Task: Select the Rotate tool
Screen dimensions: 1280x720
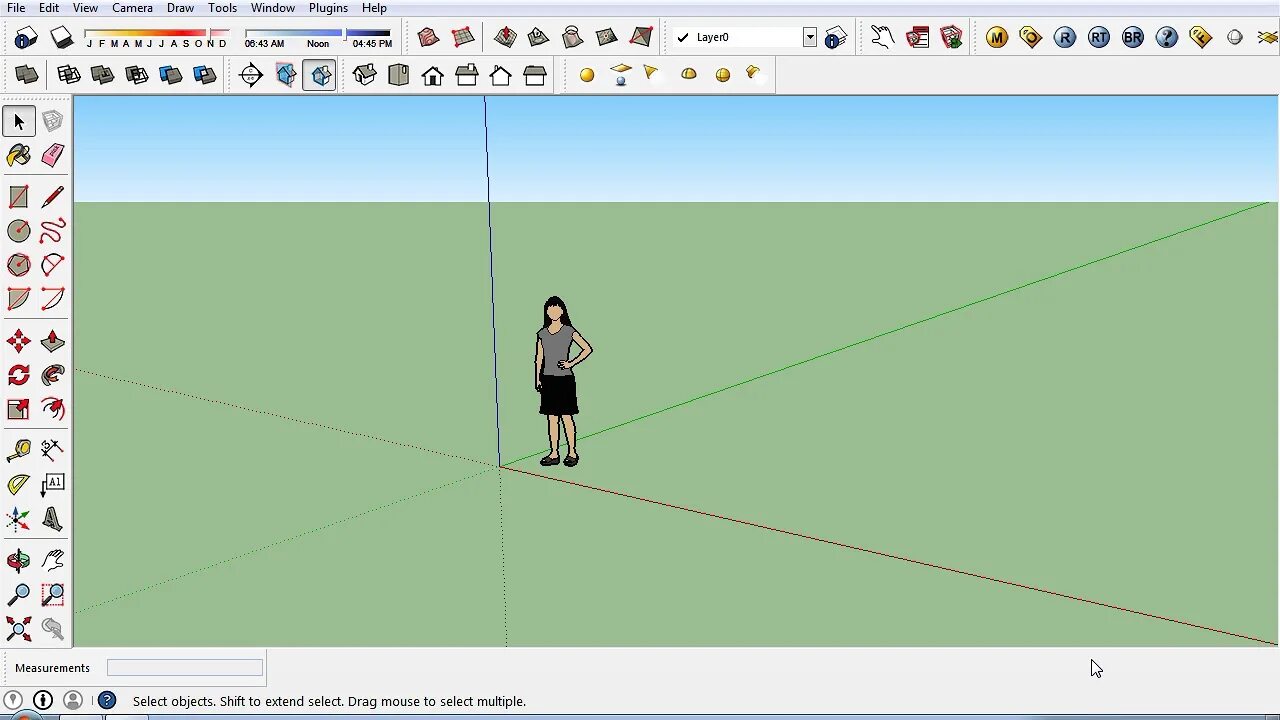Action: tap(19, 376)
